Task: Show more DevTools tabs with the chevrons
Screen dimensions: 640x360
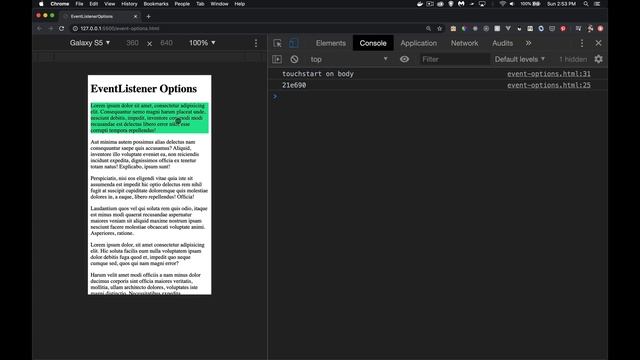Action: pos(528,43)
